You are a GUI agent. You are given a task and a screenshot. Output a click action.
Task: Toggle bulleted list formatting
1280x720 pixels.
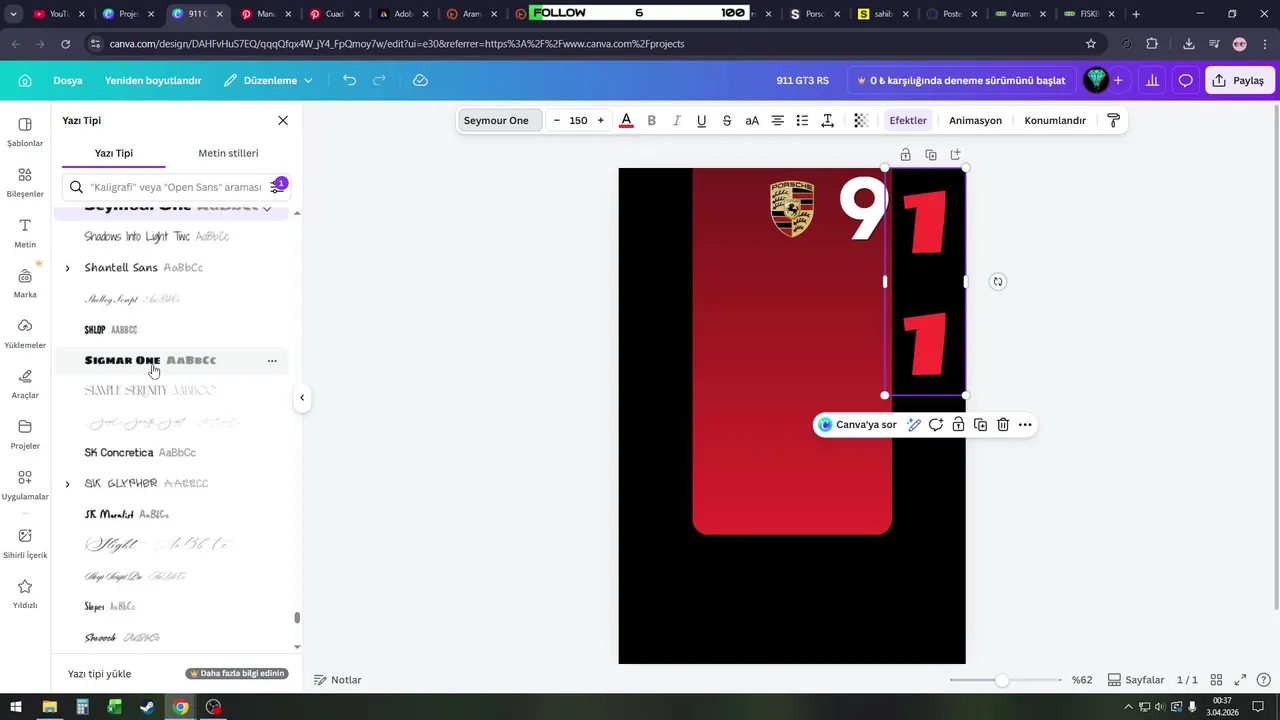[x=802, y=120]
